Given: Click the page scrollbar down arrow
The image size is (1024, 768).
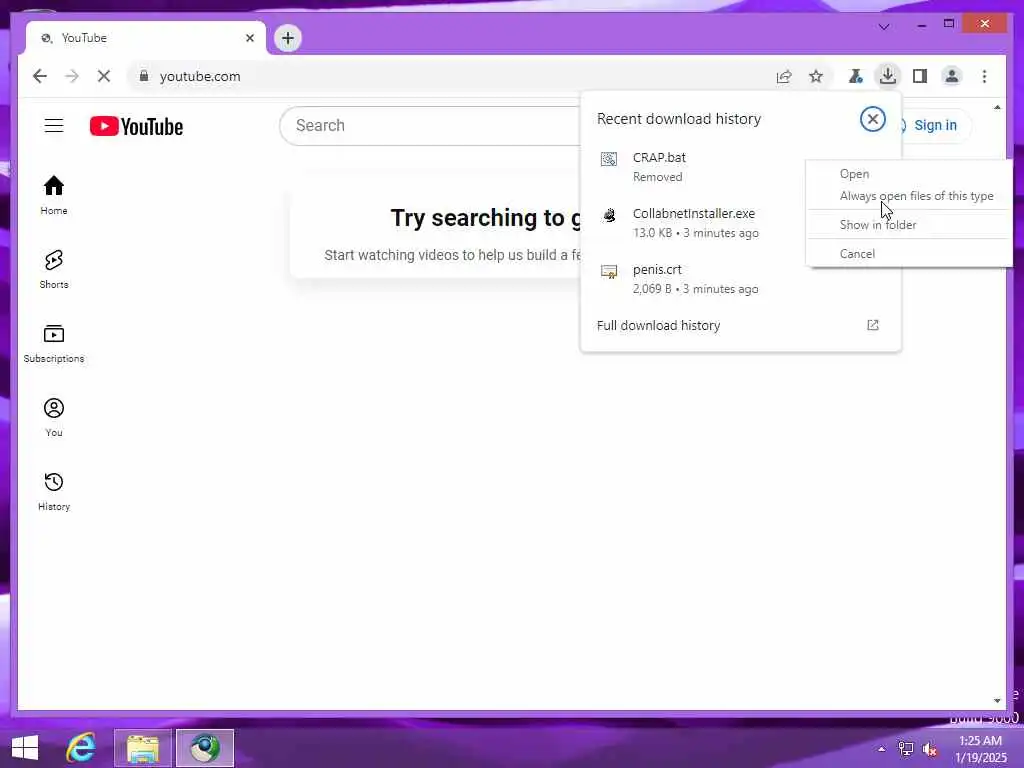Looking at the screenshot, I should (x=997, y=701).
